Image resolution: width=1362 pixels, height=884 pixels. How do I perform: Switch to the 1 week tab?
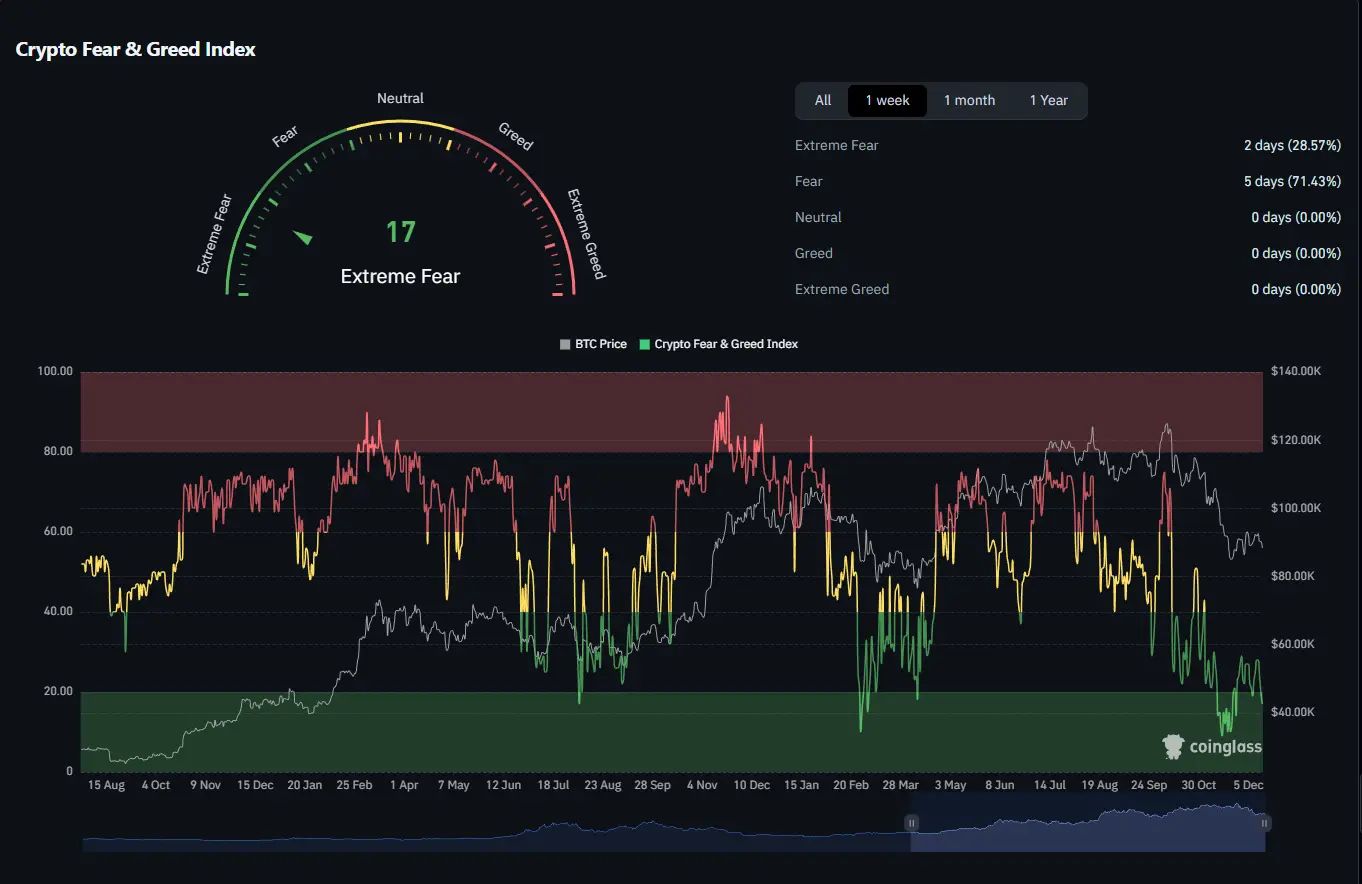[887, 100]
